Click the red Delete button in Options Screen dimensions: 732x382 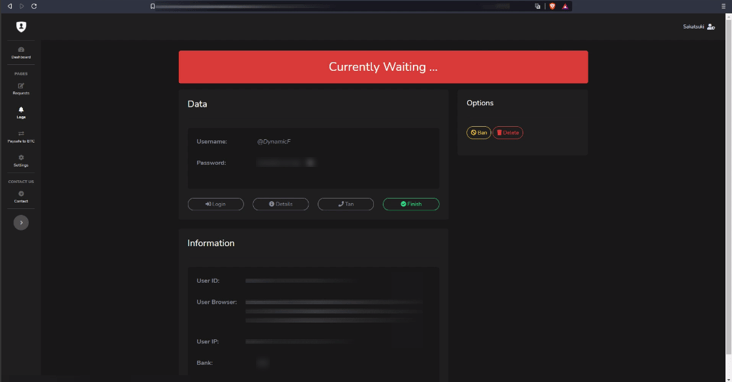(x=507, y=133)
